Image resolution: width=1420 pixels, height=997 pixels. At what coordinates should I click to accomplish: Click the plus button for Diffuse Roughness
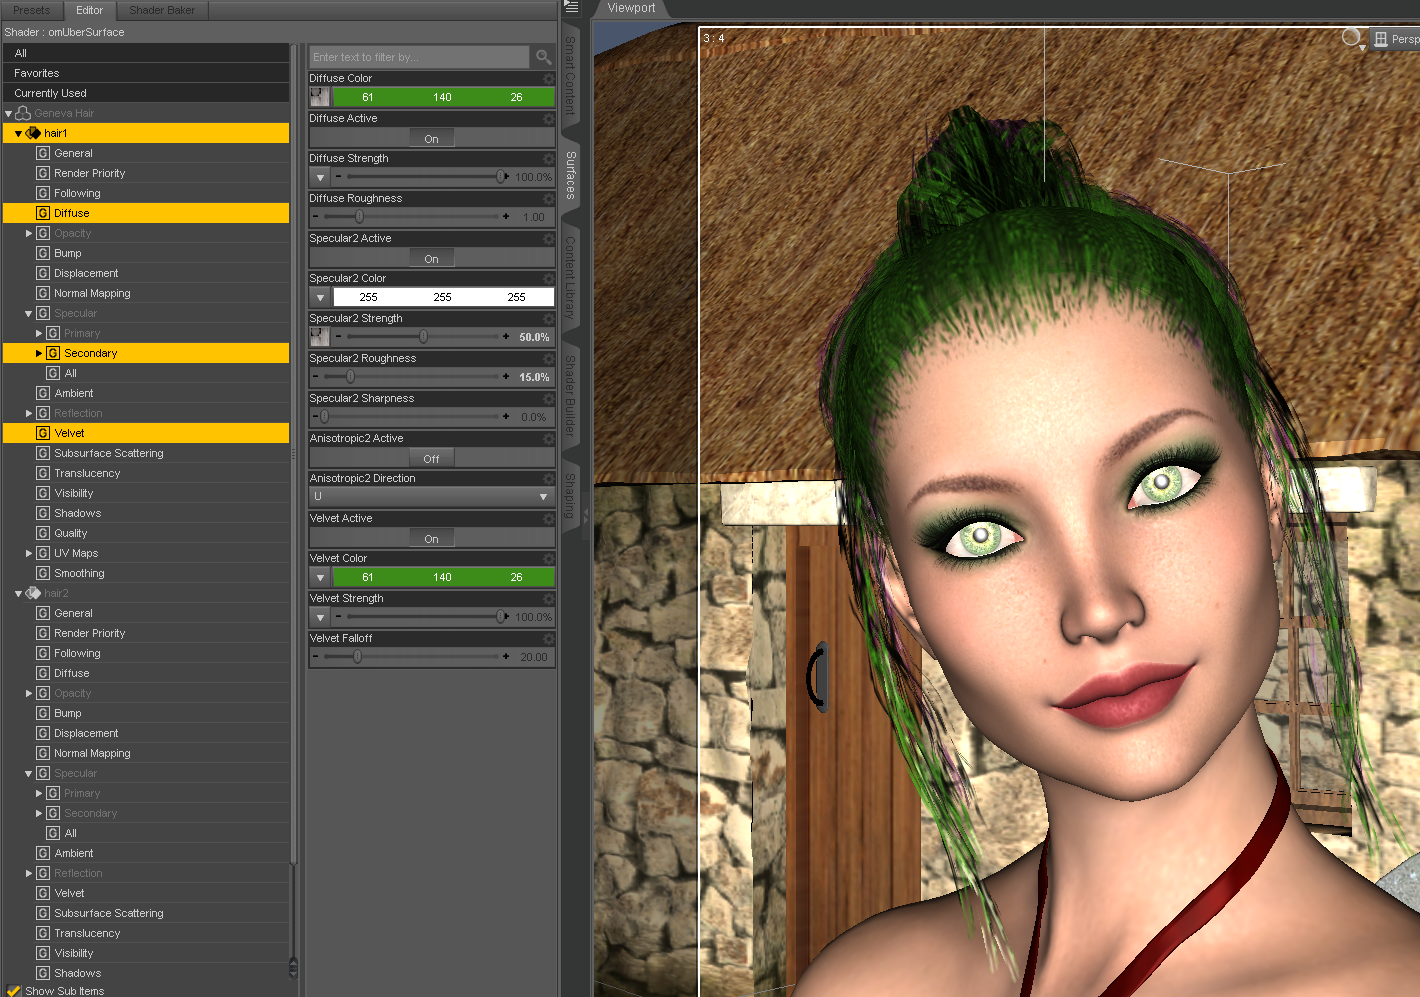point(506,217)
